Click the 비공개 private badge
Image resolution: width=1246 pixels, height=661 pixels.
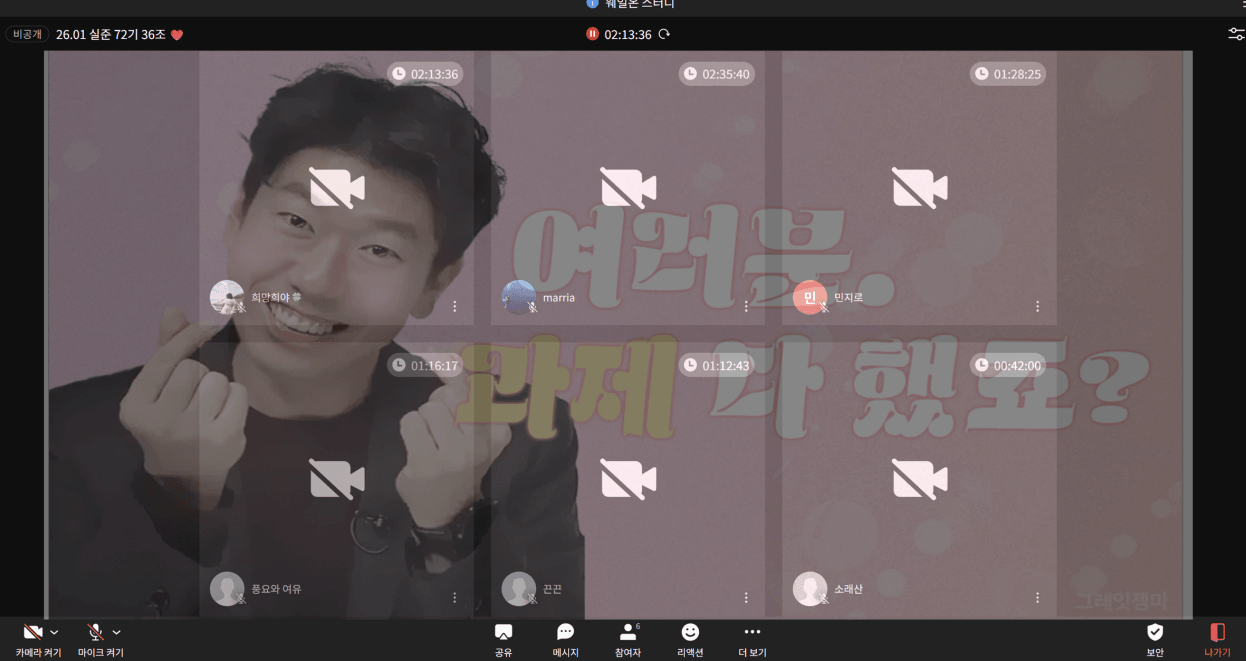27,34
